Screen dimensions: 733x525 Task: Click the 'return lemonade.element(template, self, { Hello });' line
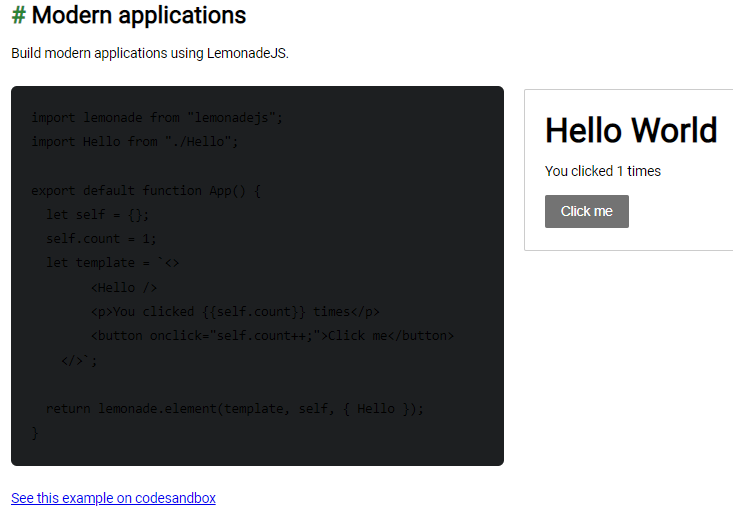(x=235, y=409)
